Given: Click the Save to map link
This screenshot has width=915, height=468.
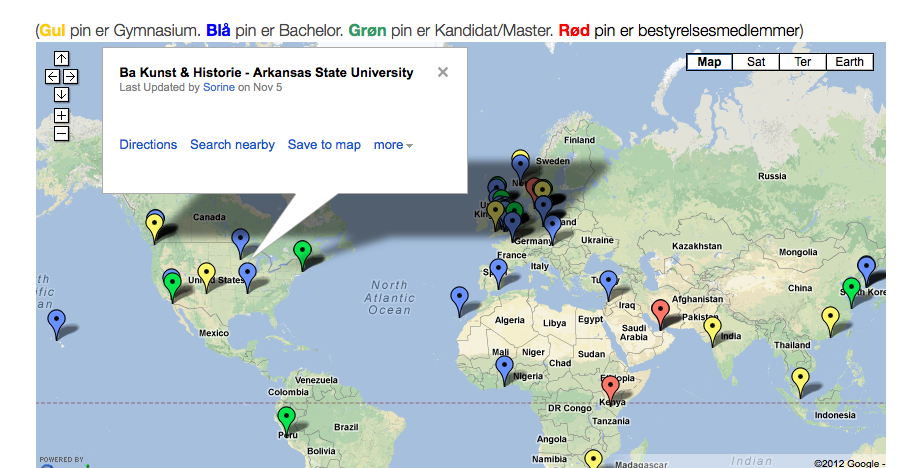Looking at the screenshot, I should tap(324, 145).
